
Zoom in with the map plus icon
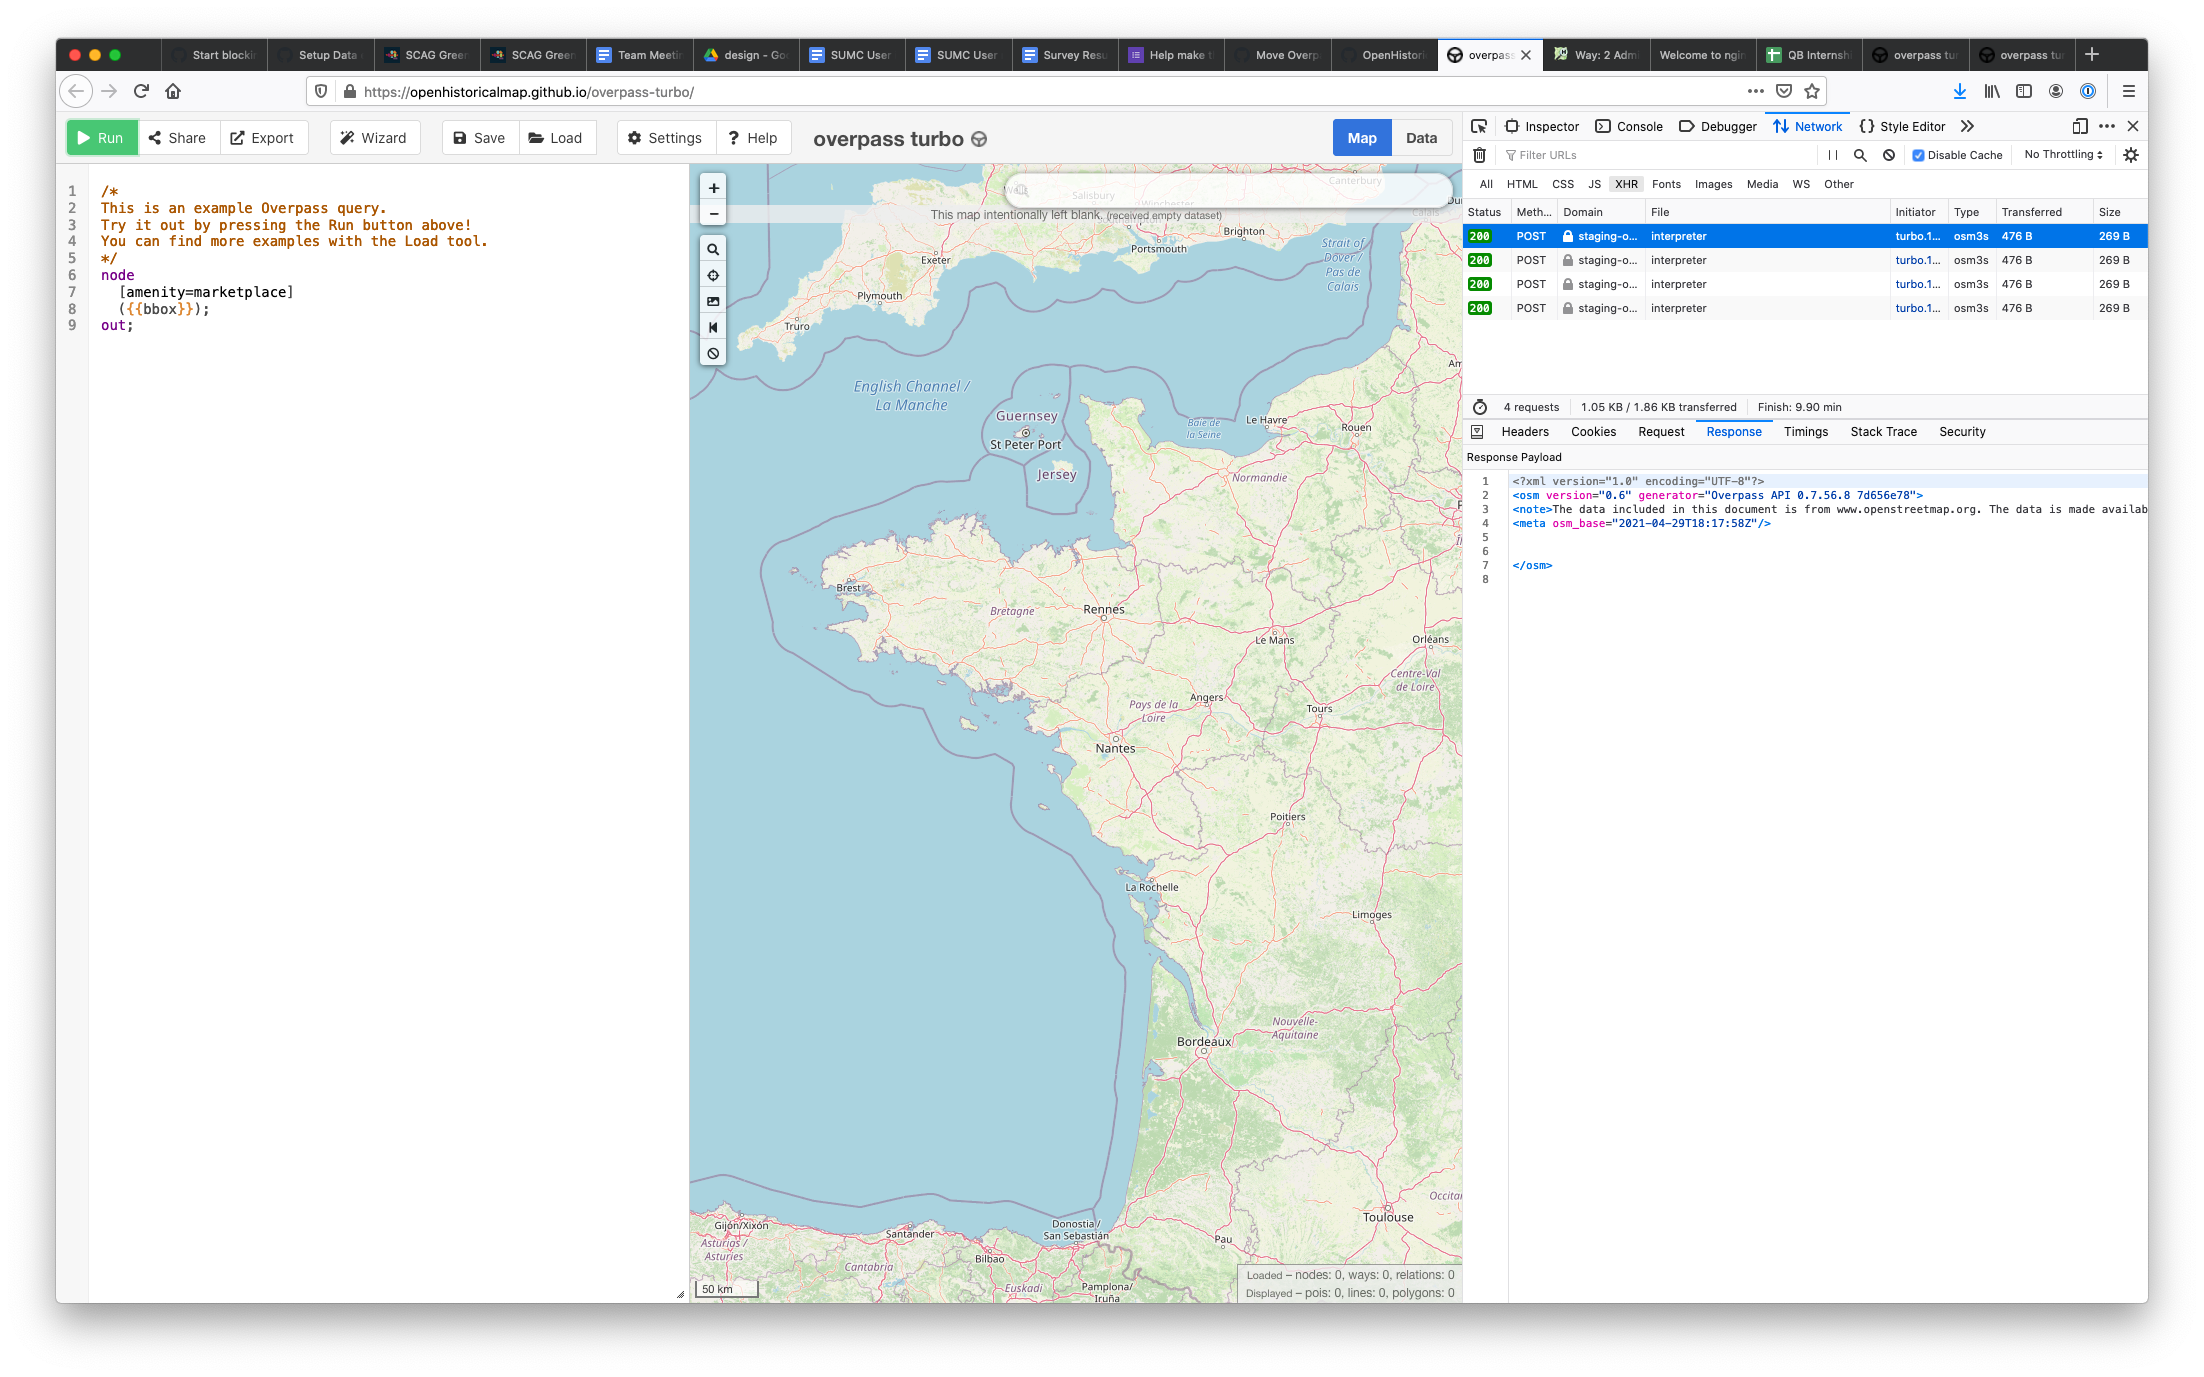[x=713, y=187]
